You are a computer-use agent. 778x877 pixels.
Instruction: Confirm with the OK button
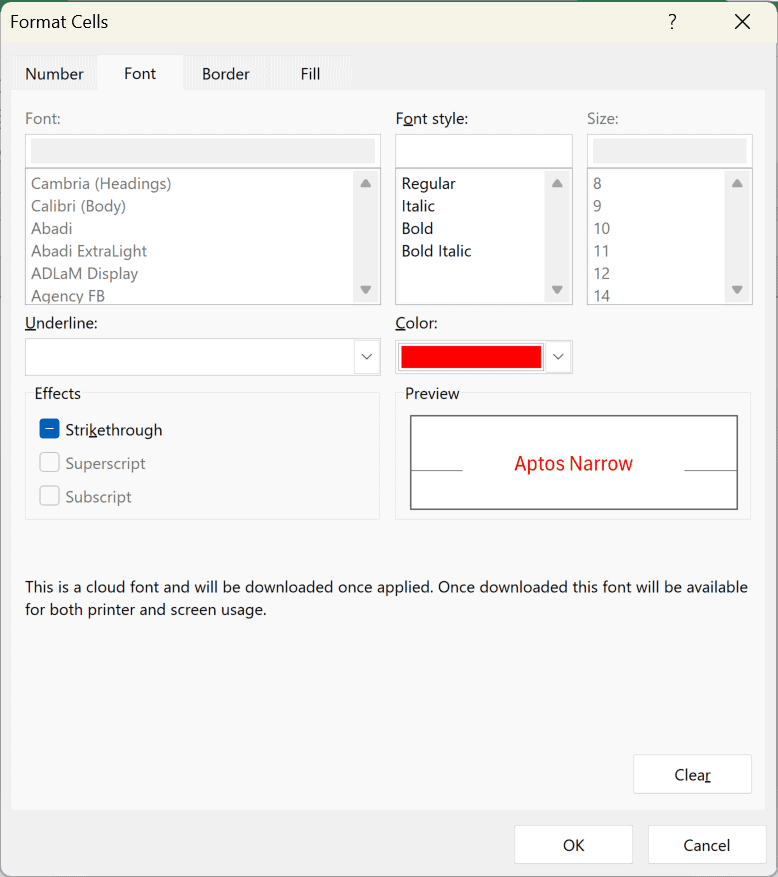[x=573, y=845]
